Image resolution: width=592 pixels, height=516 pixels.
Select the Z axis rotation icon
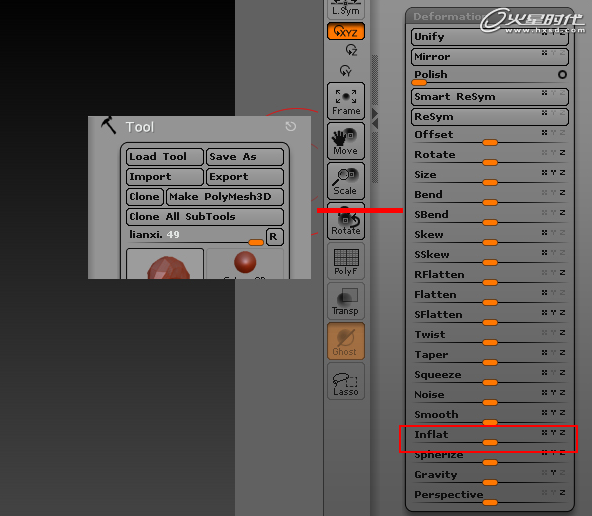(351, 50)
